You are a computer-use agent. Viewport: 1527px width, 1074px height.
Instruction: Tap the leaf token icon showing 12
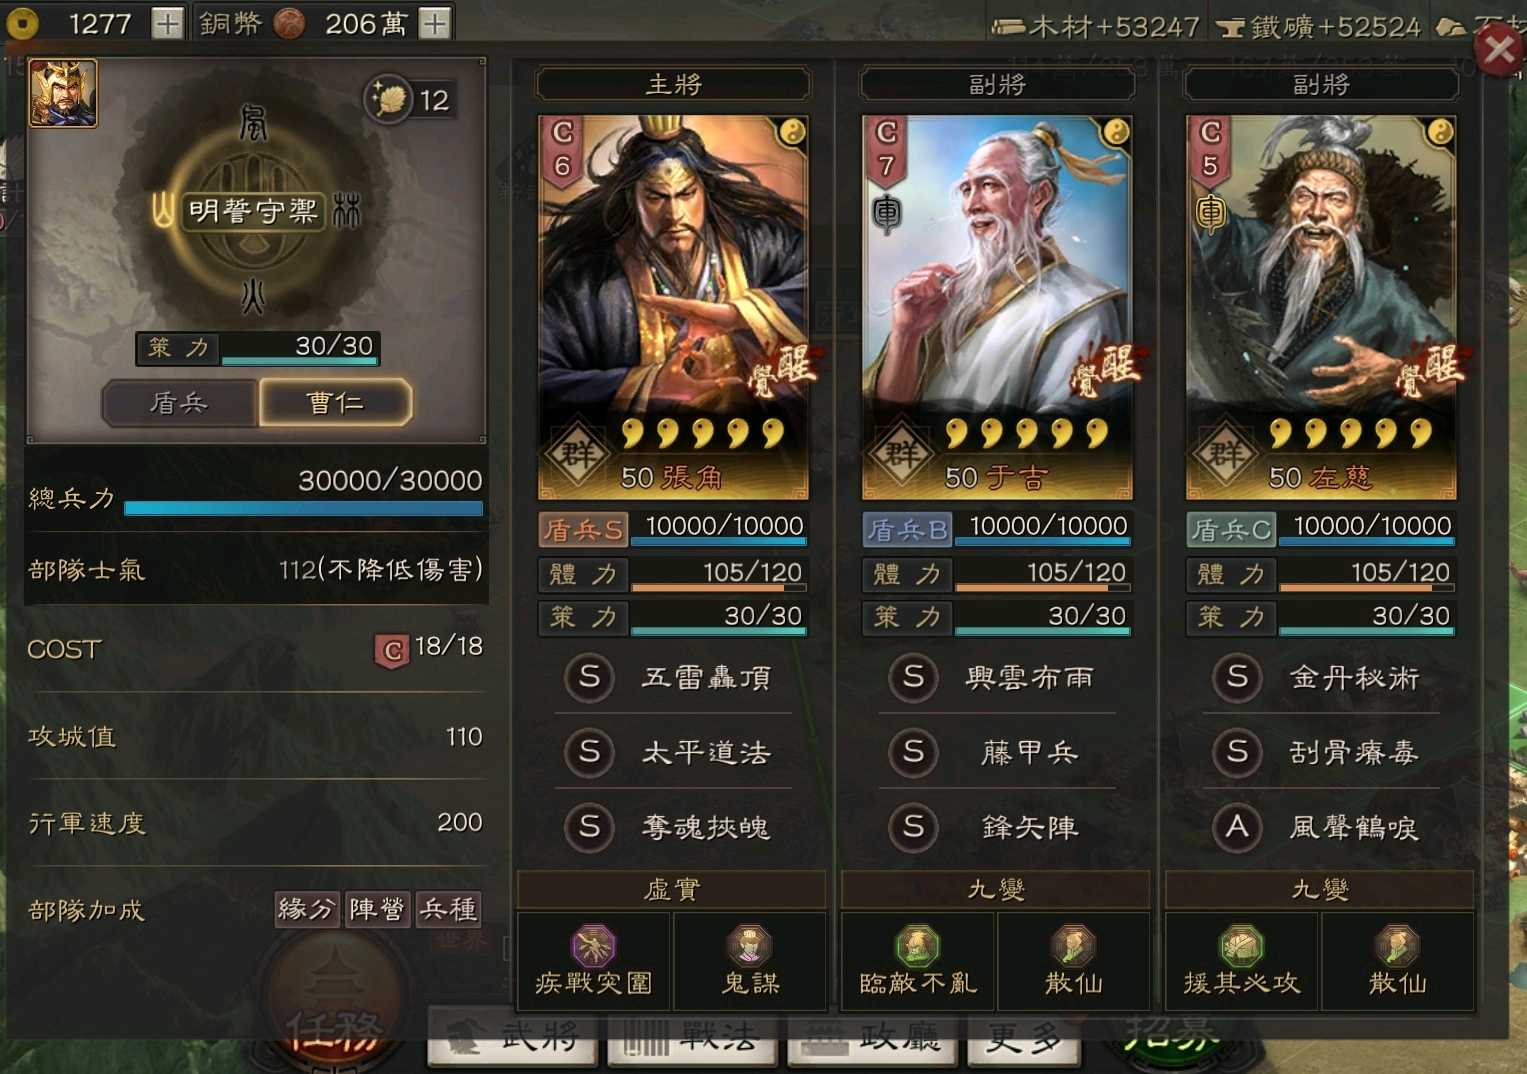(x=388, y=99)
